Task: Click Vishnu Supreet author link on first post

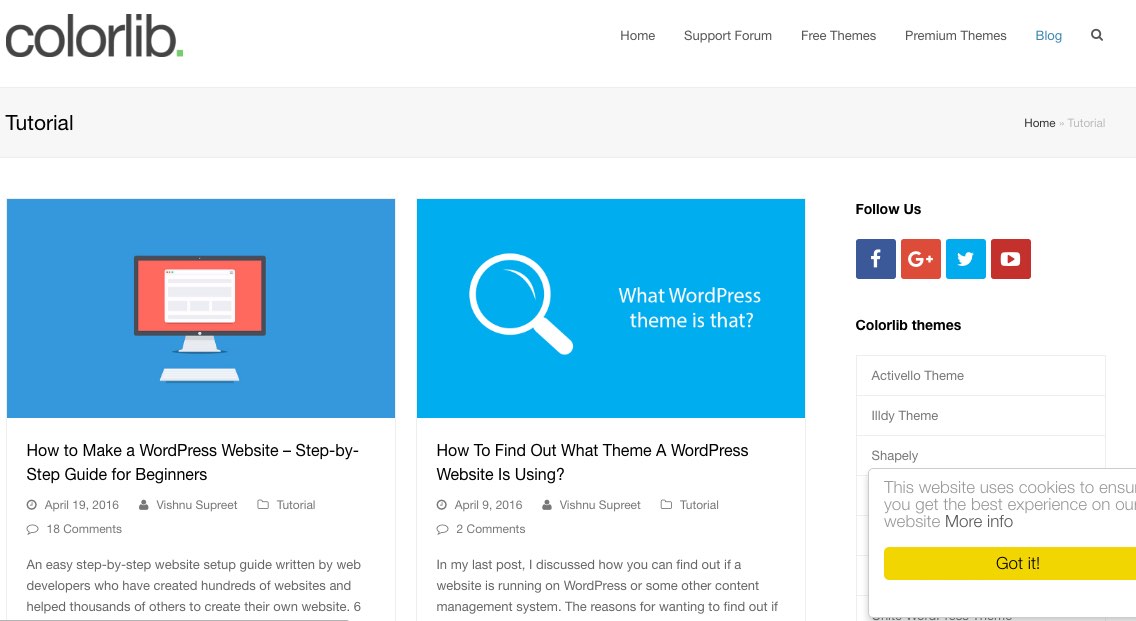Action: (197, 505)
